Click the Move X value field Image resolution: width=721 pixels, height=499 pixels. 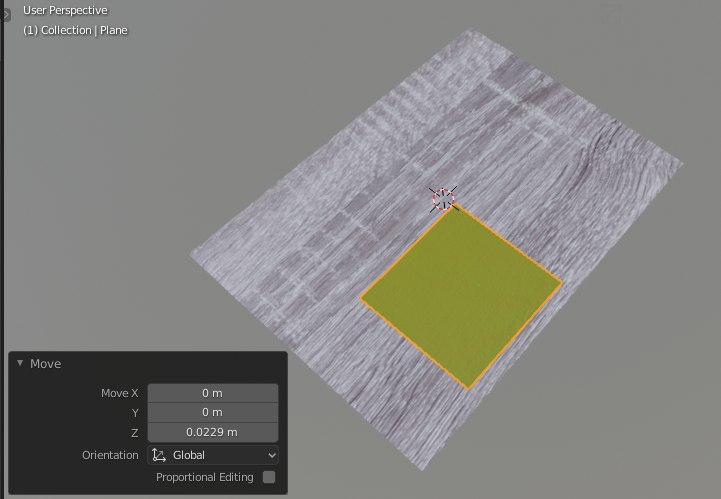(213, 393)
